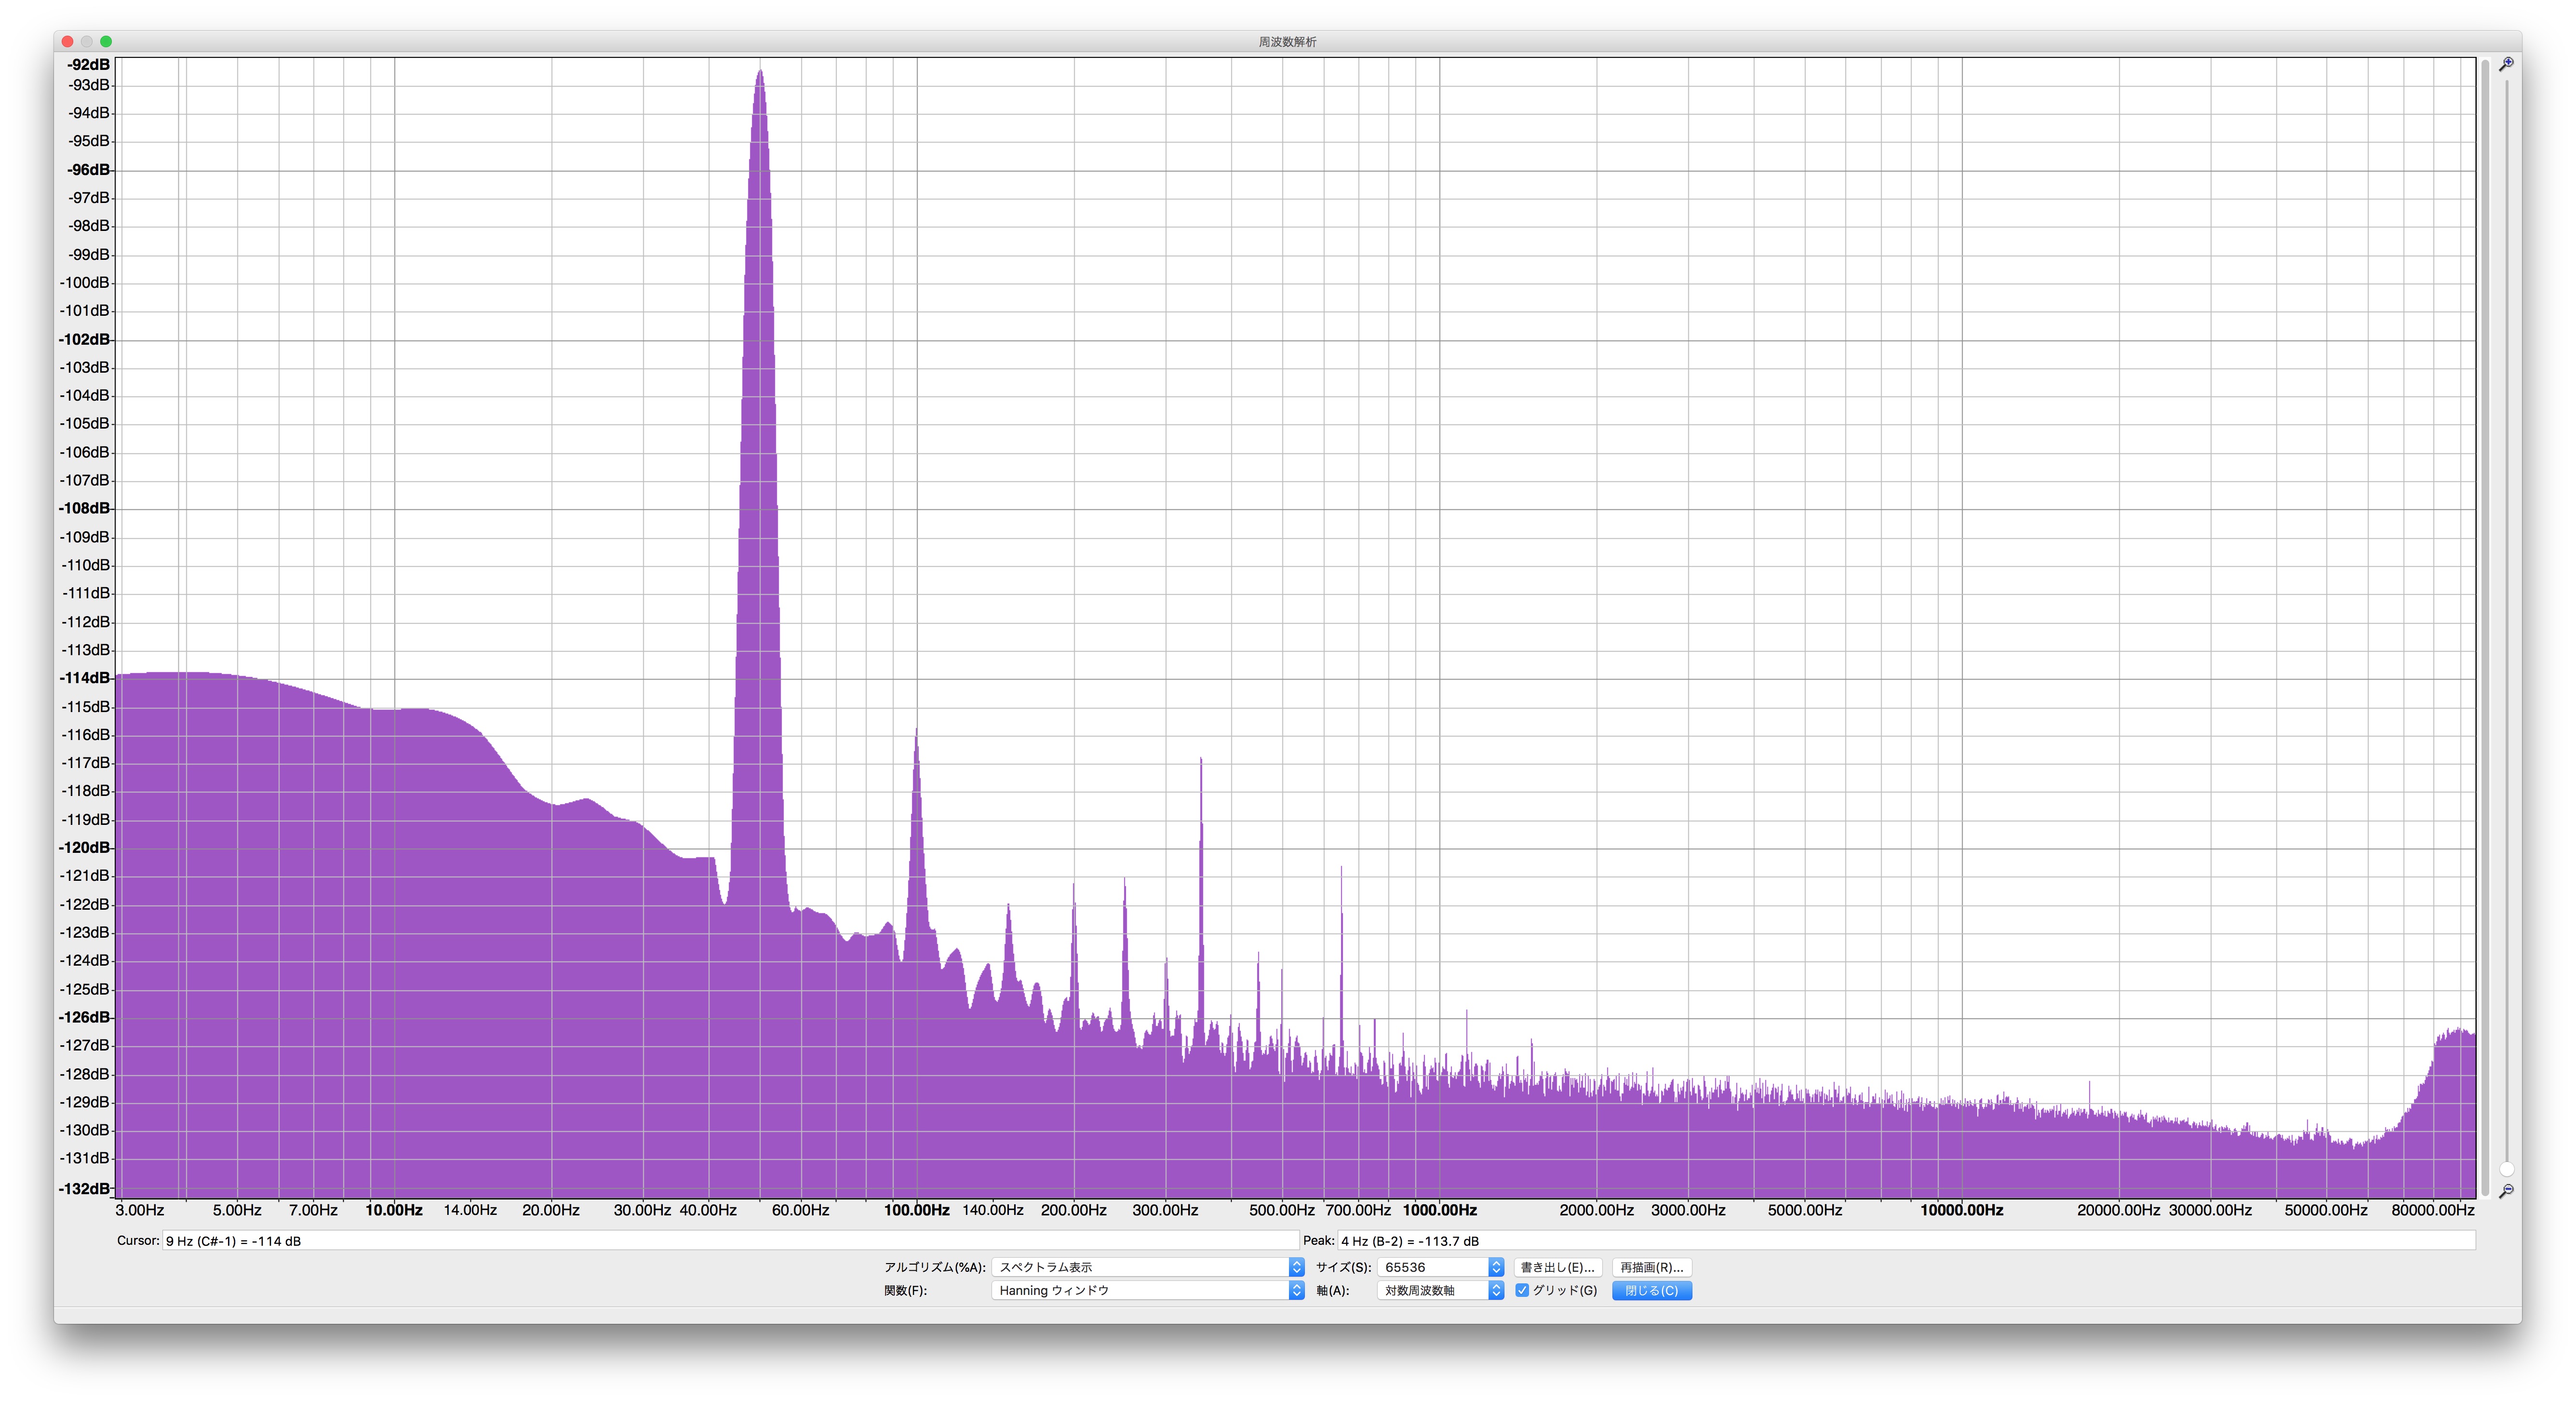Click the 10.00Hz frequency axis label

point(393,1210)
